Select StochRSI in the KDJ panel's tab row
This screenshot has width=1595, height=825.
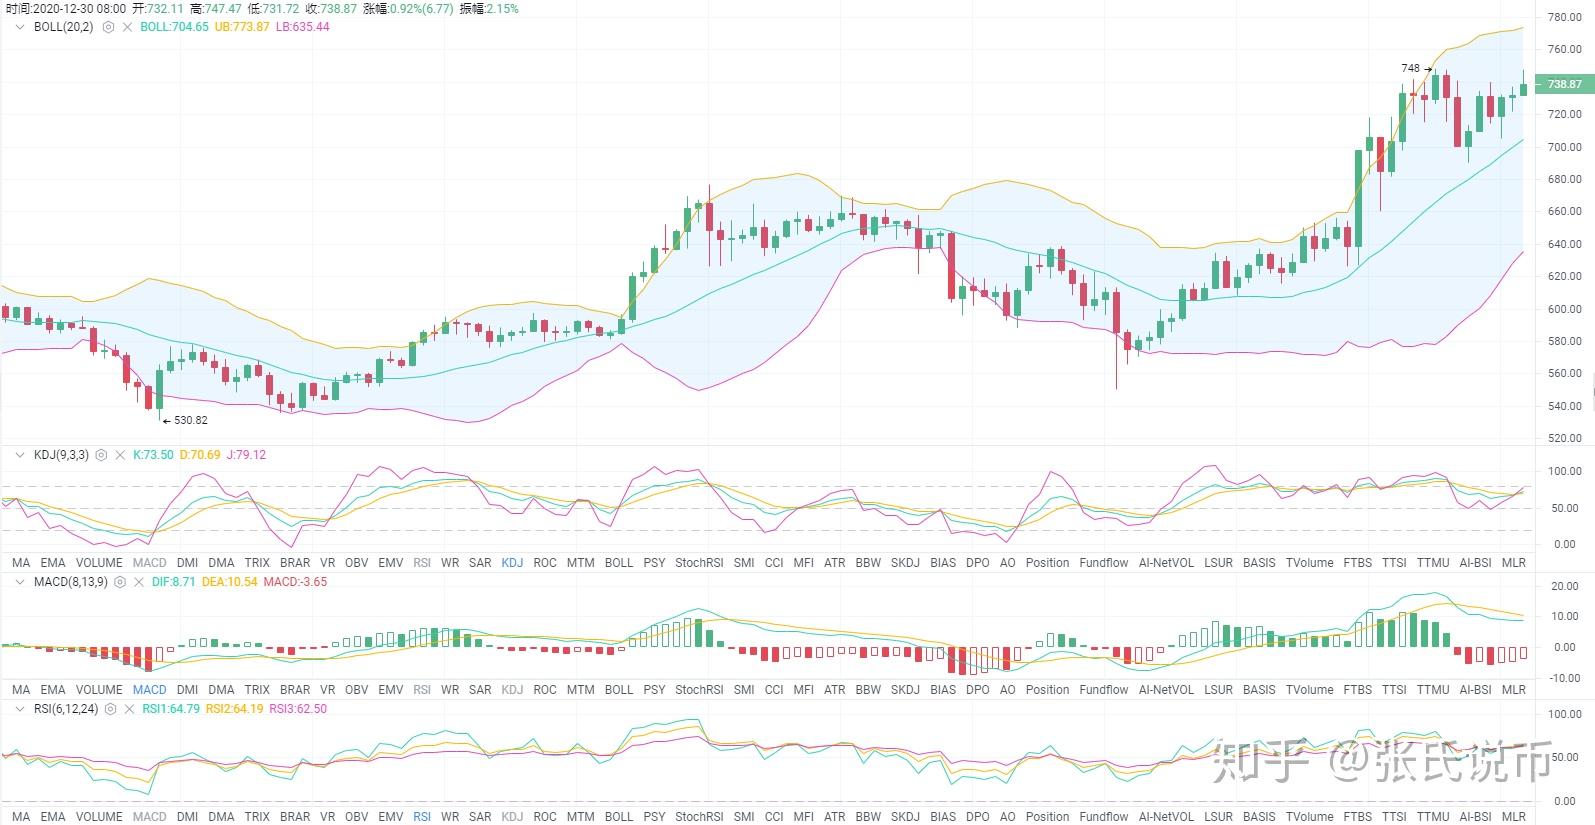(x=699, y=563)
